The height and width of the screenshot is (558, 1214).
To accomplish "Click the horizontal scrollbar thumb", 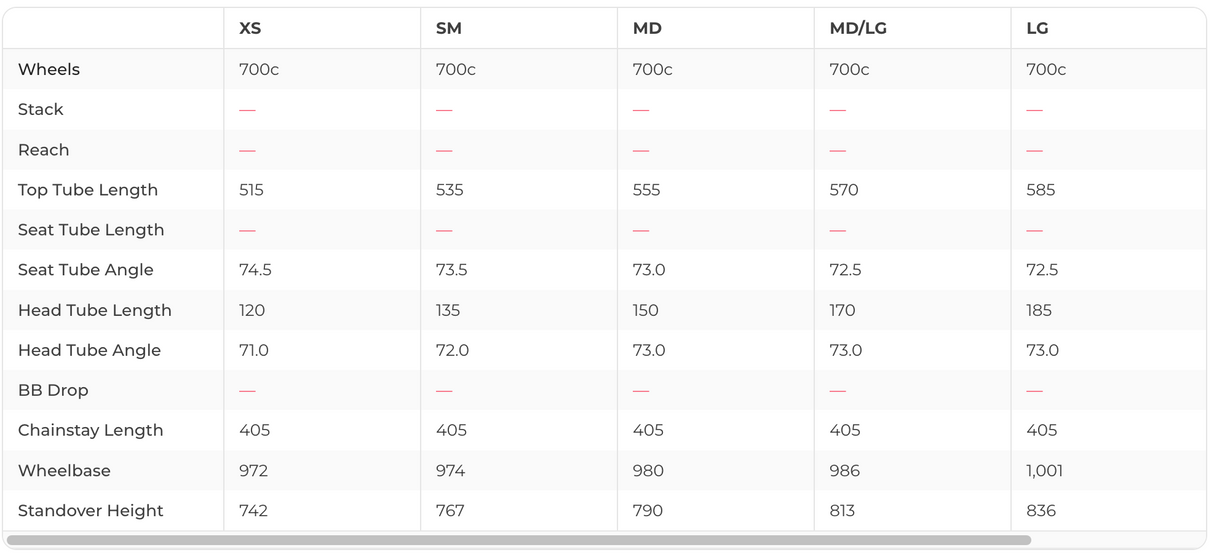I will pos(518,540).
